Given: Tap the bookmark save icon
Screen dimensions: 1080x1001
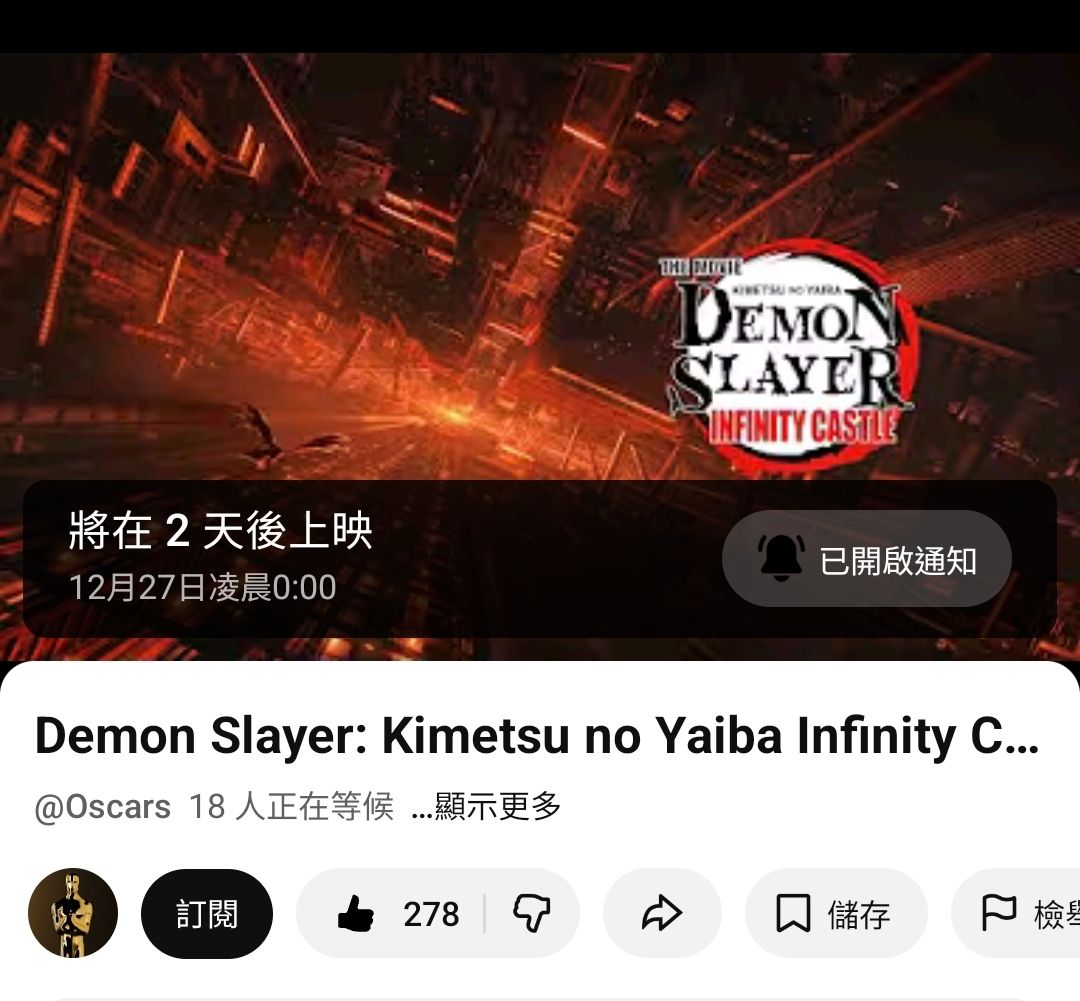Looking at the screenshot, I should click(793, 914).
